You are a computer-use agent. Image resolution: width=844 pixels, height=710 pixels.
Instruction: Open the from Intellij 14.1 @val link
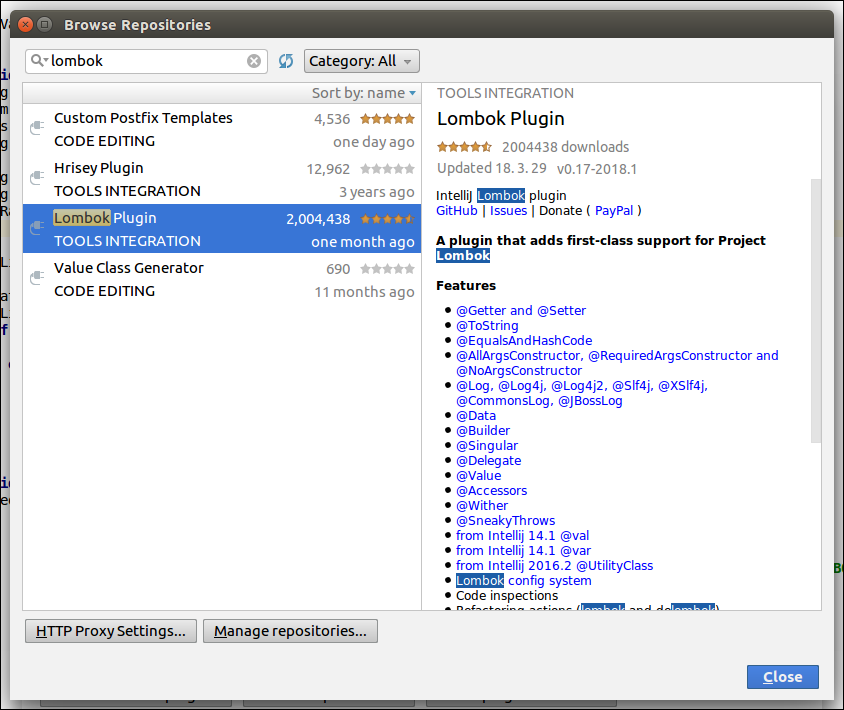522,536
